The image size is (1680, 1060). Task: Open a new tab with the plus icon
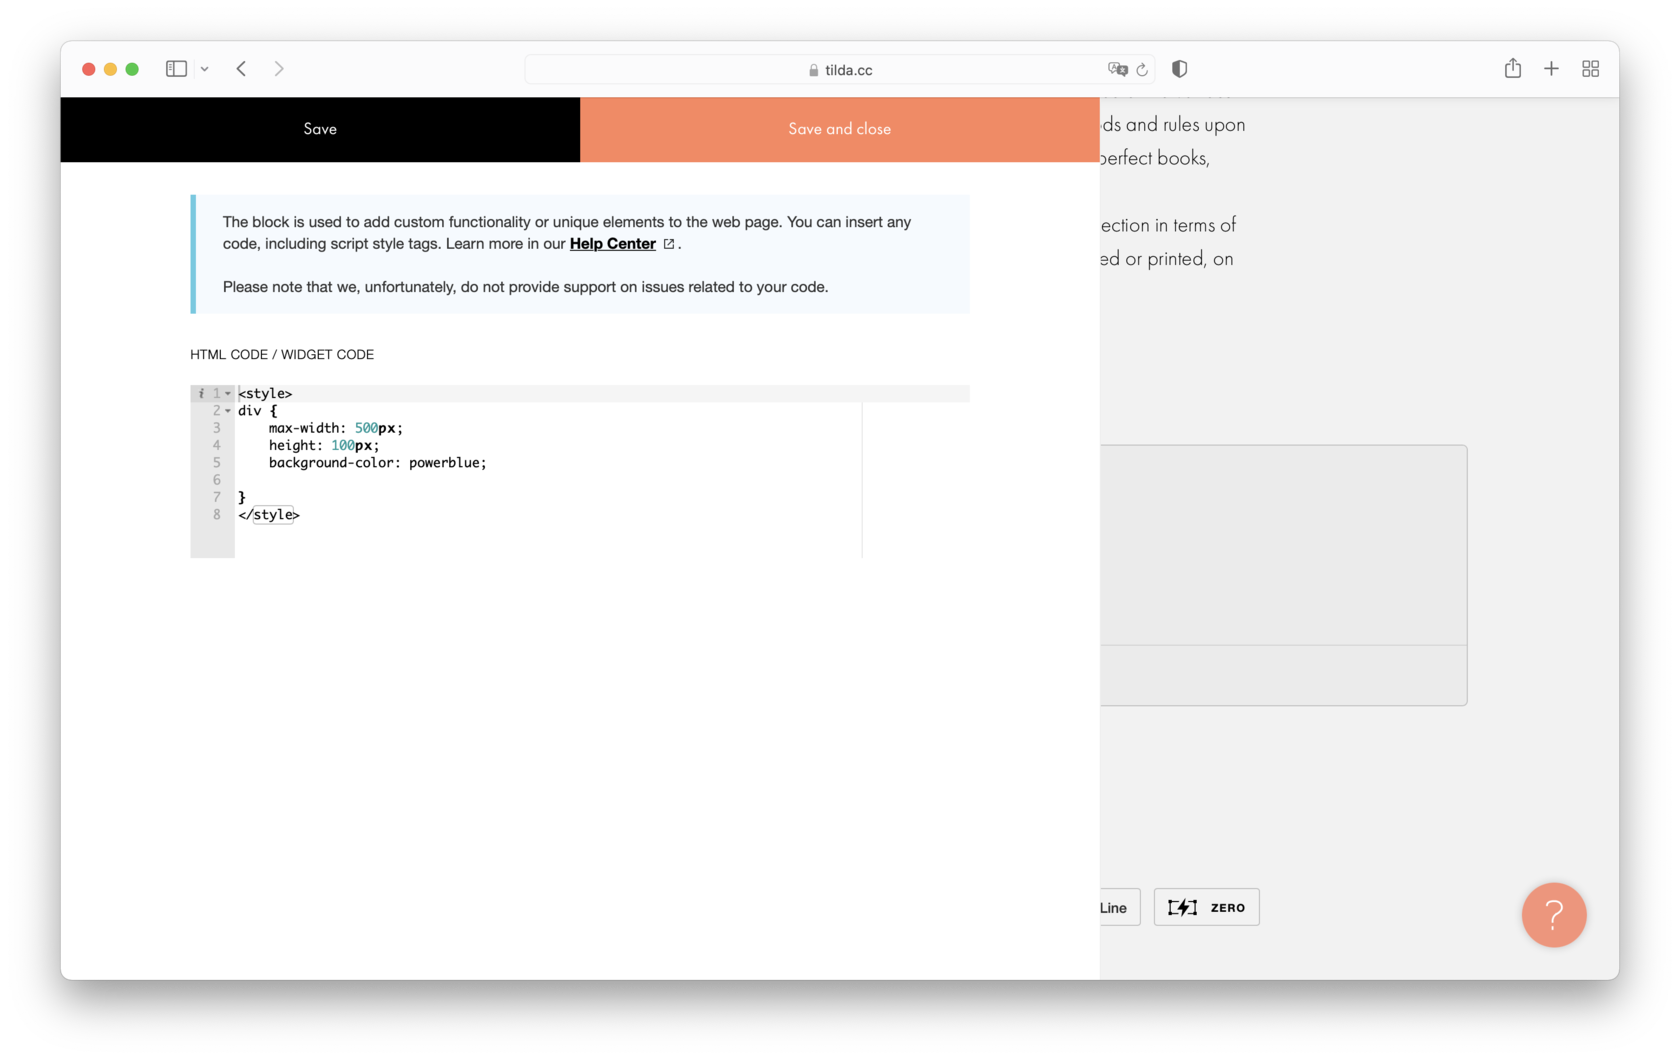pyautogui.click(x=1551, y=68)
